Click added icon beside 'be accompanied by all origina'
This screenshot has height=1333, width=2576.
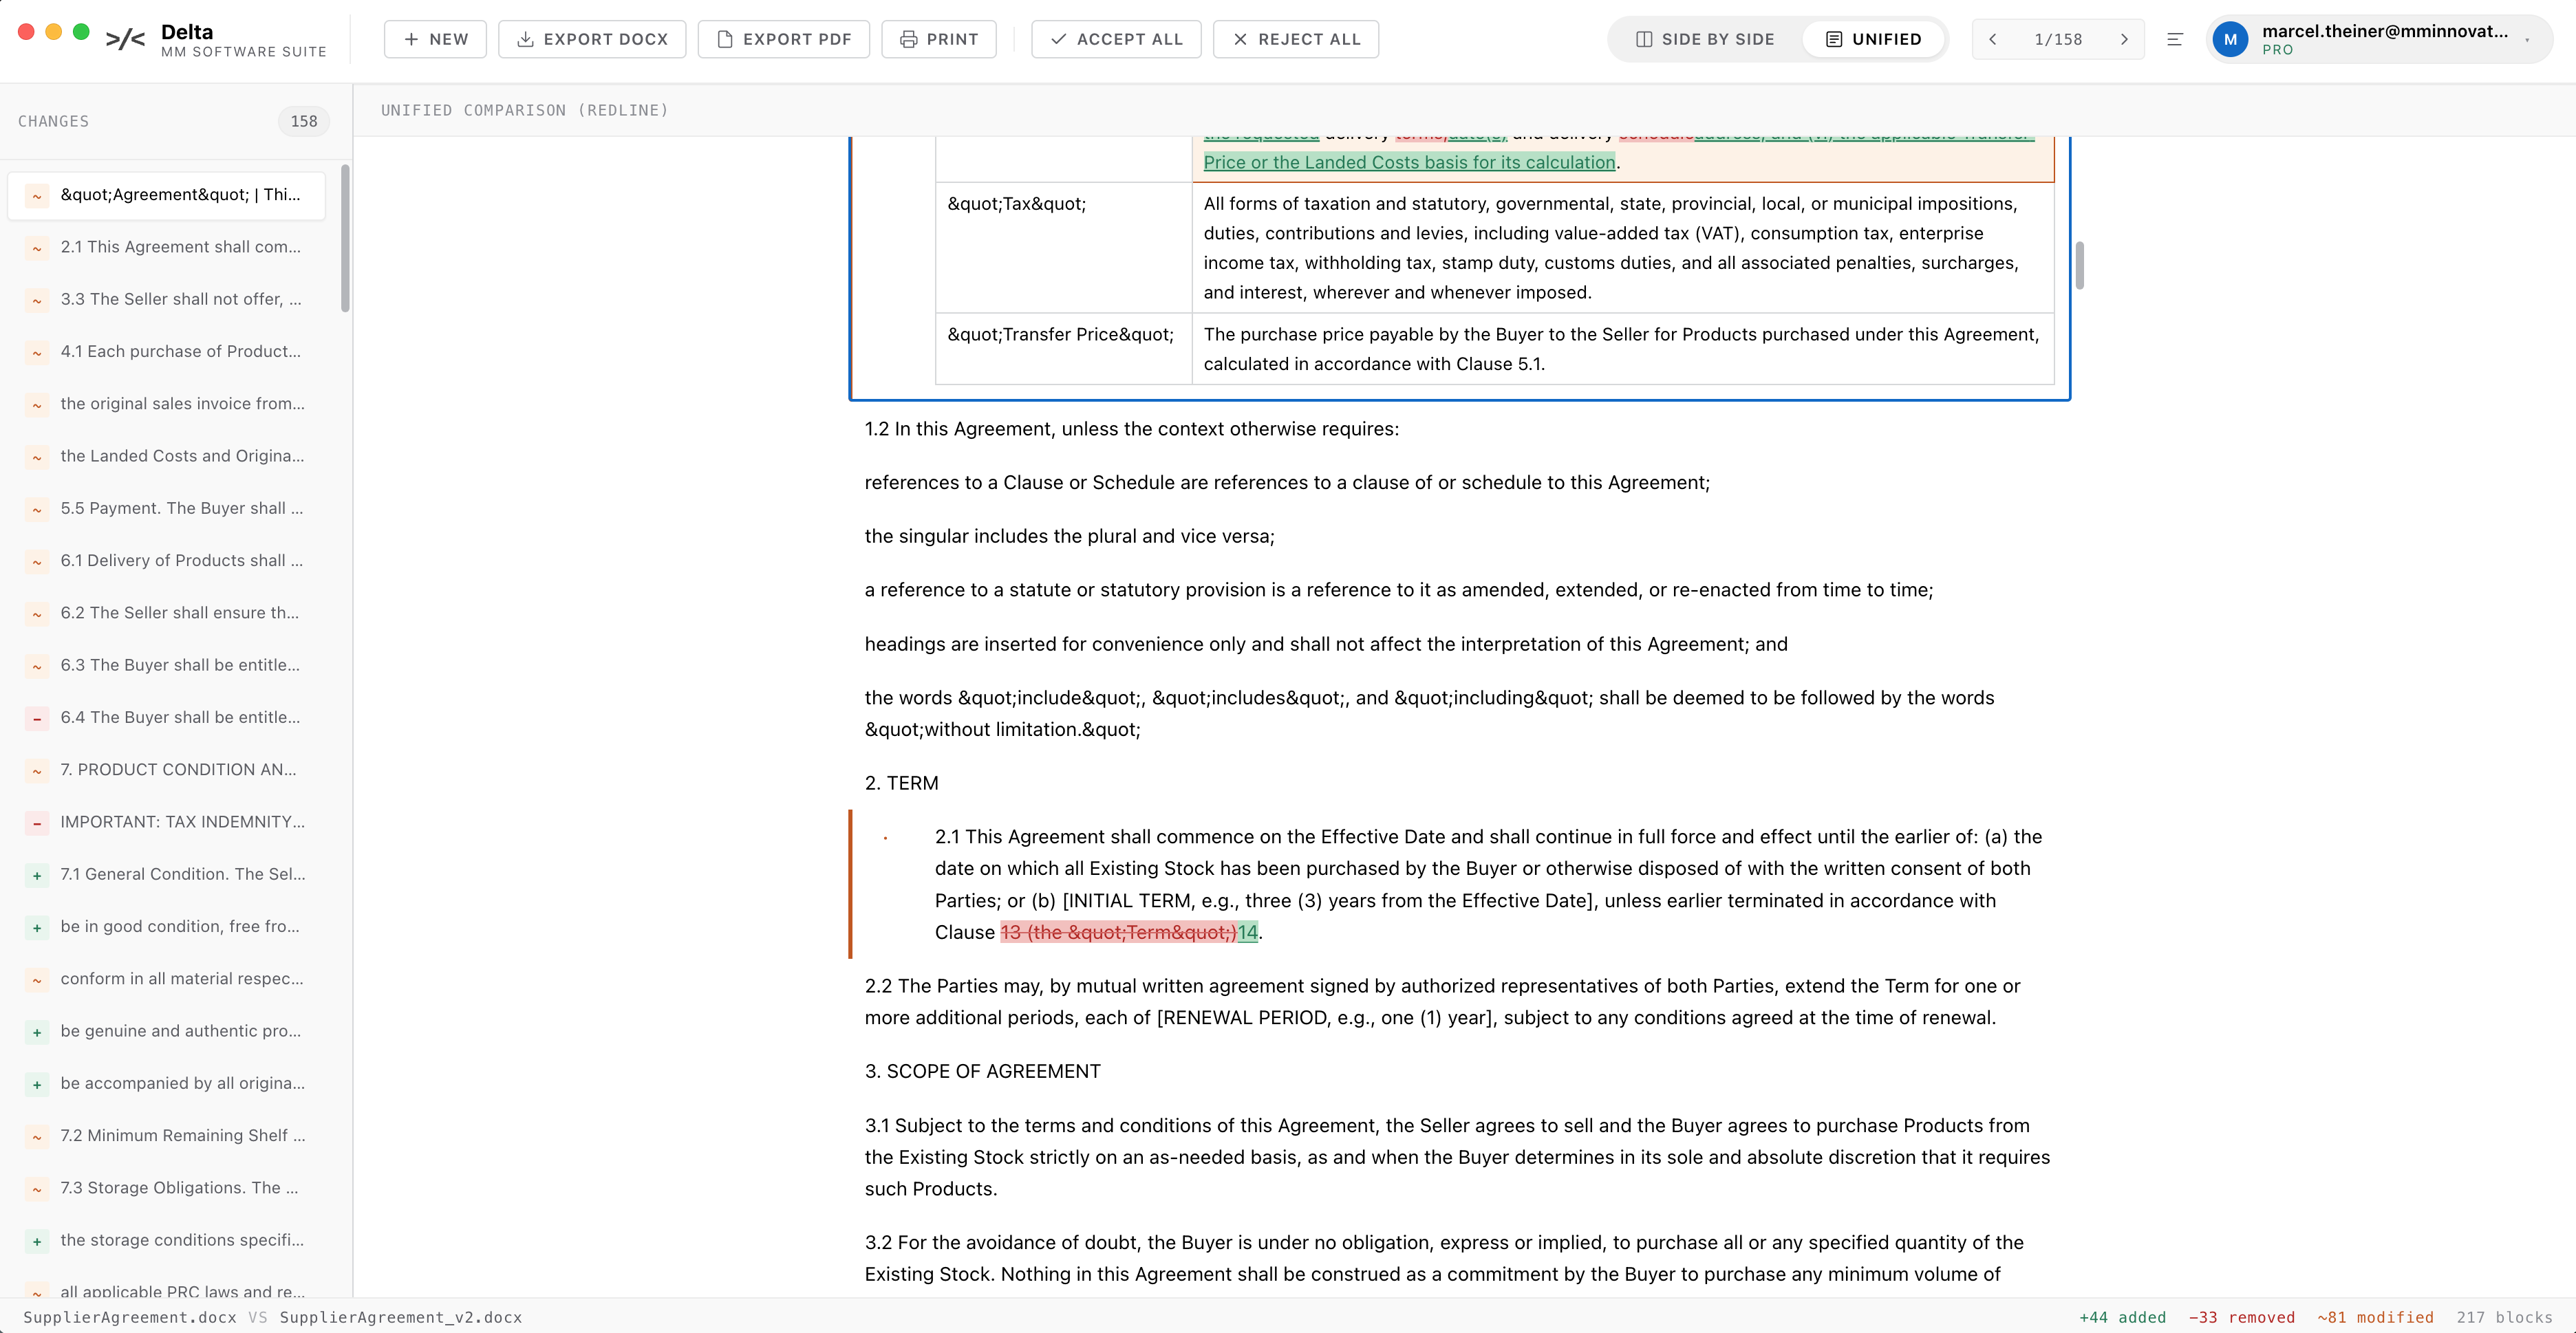pos(37,1084)
